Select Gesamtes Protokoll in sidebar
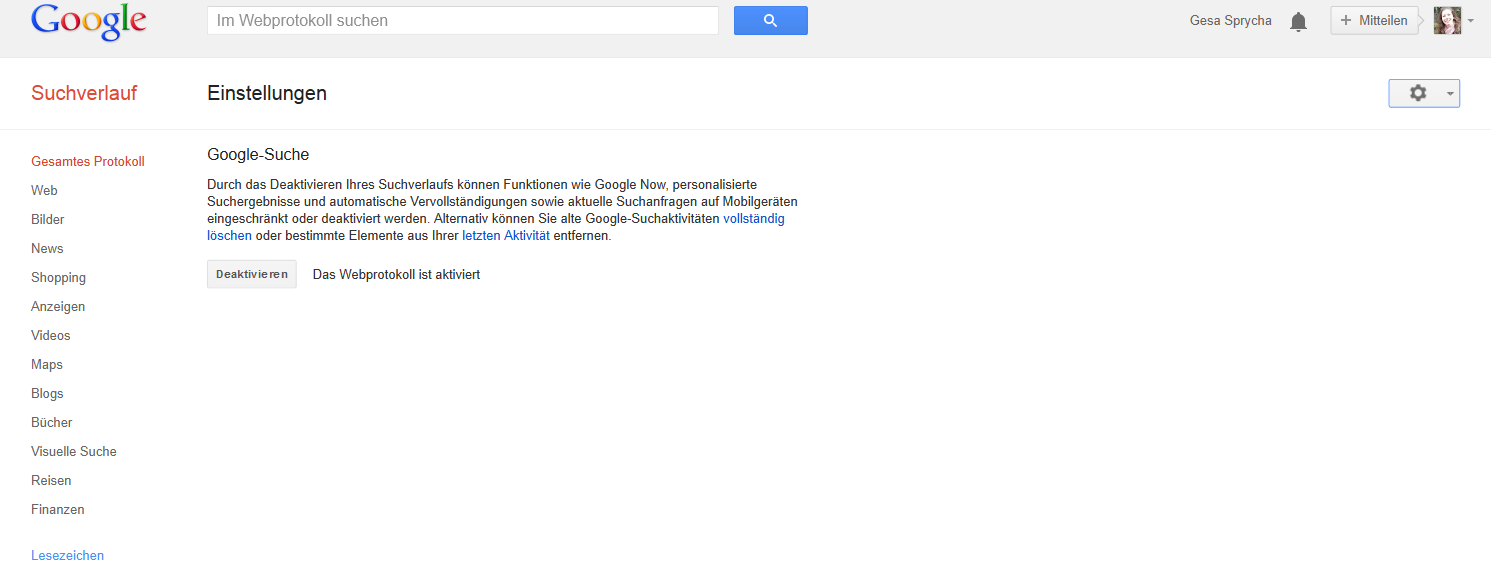This screenshot has height=569, width=1491. click(88, 161)
